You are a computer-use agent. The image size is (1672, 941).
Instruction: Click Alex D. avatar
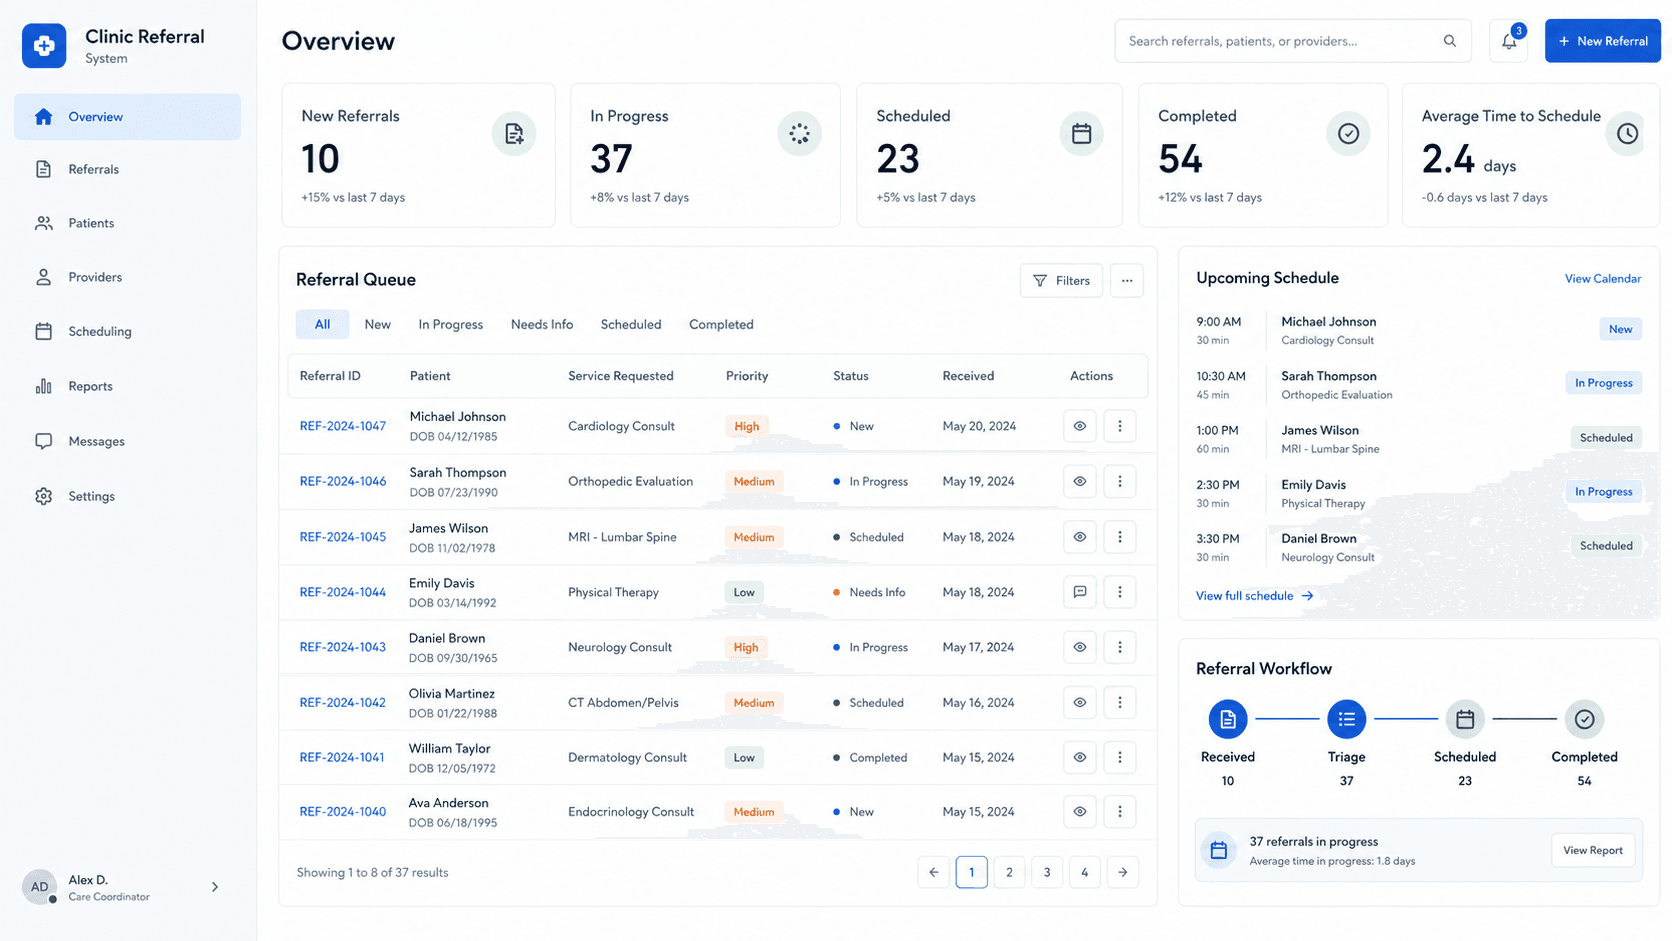click(39, 887)
